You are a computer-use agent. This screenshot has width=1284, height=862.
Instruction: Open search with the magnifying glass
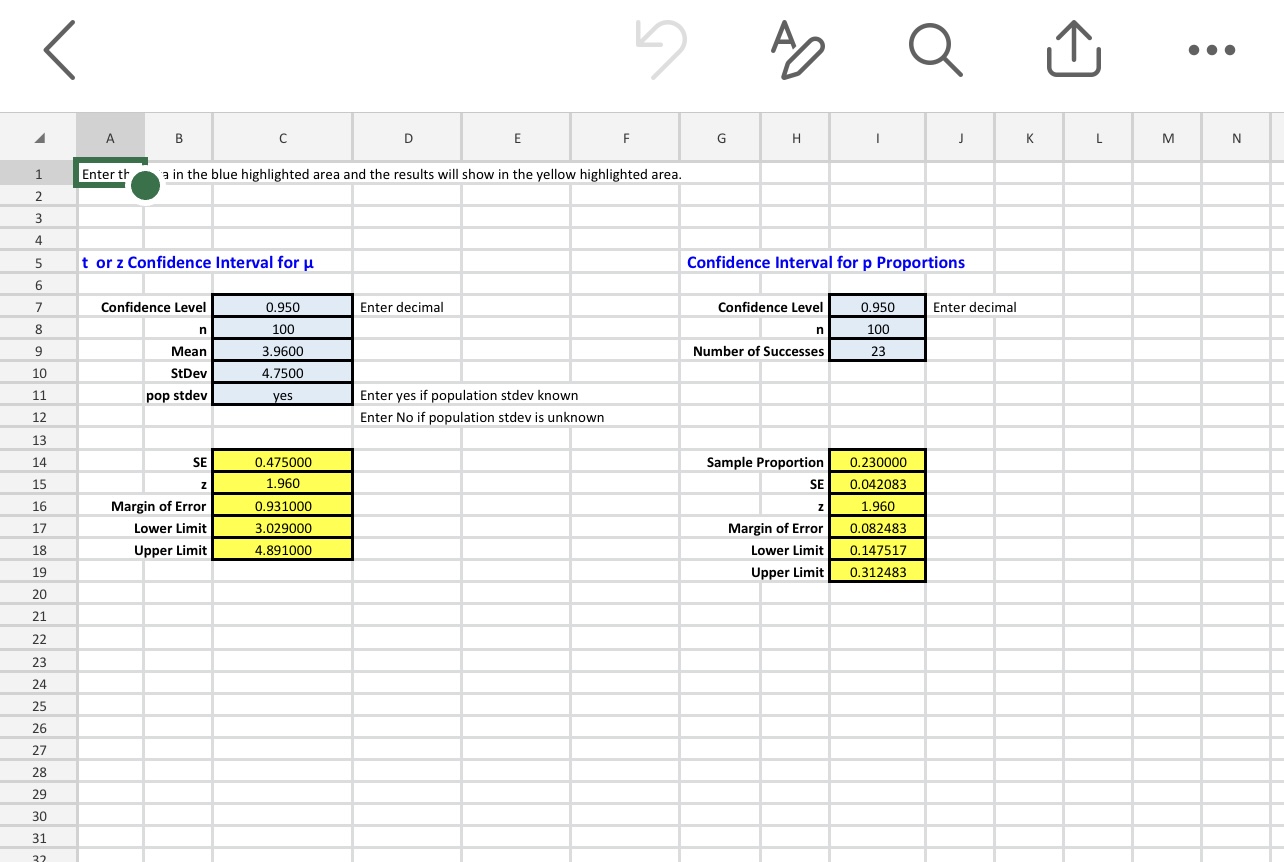pyautogui.click(x=936, y=51)
